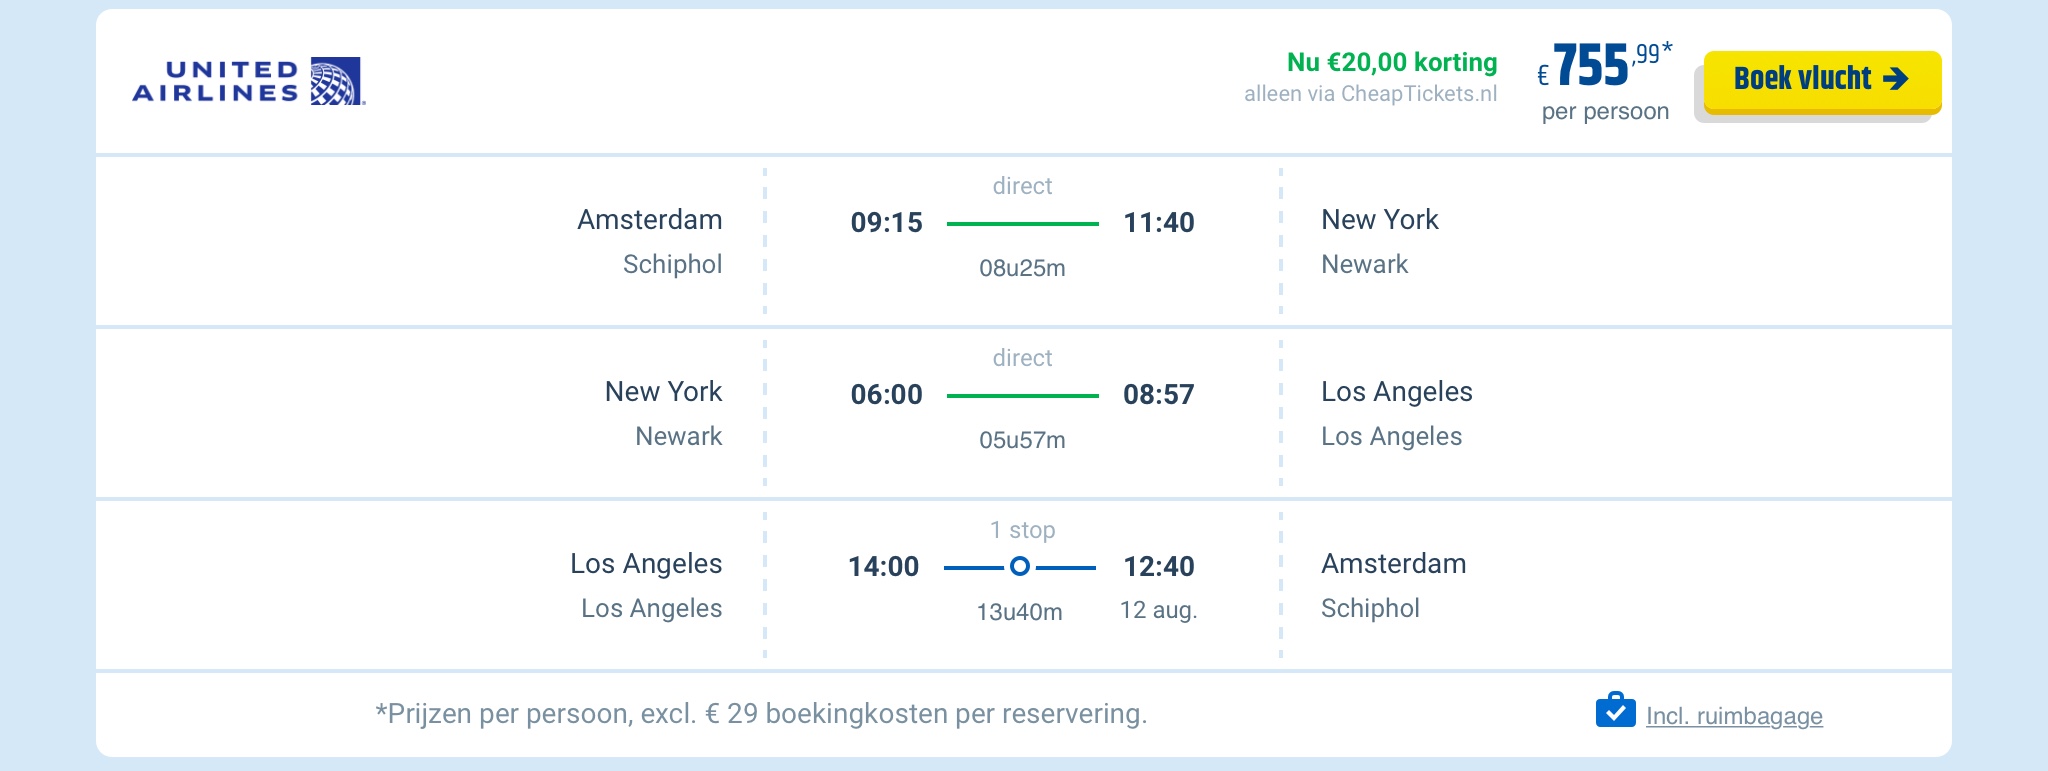Click the €755,99 price per person

[x=1604, y=67]
